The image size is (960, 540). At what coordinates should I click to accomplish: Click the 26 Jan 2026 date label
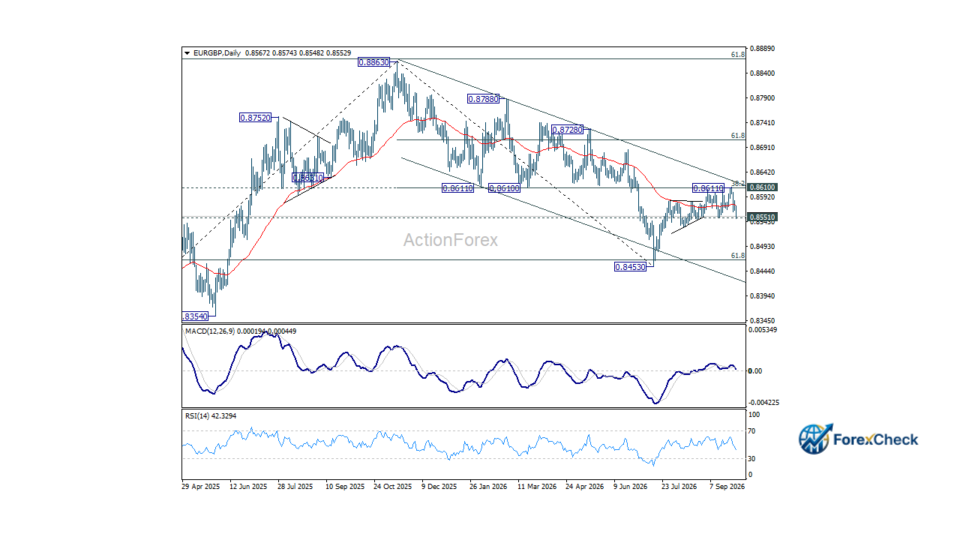488,487
